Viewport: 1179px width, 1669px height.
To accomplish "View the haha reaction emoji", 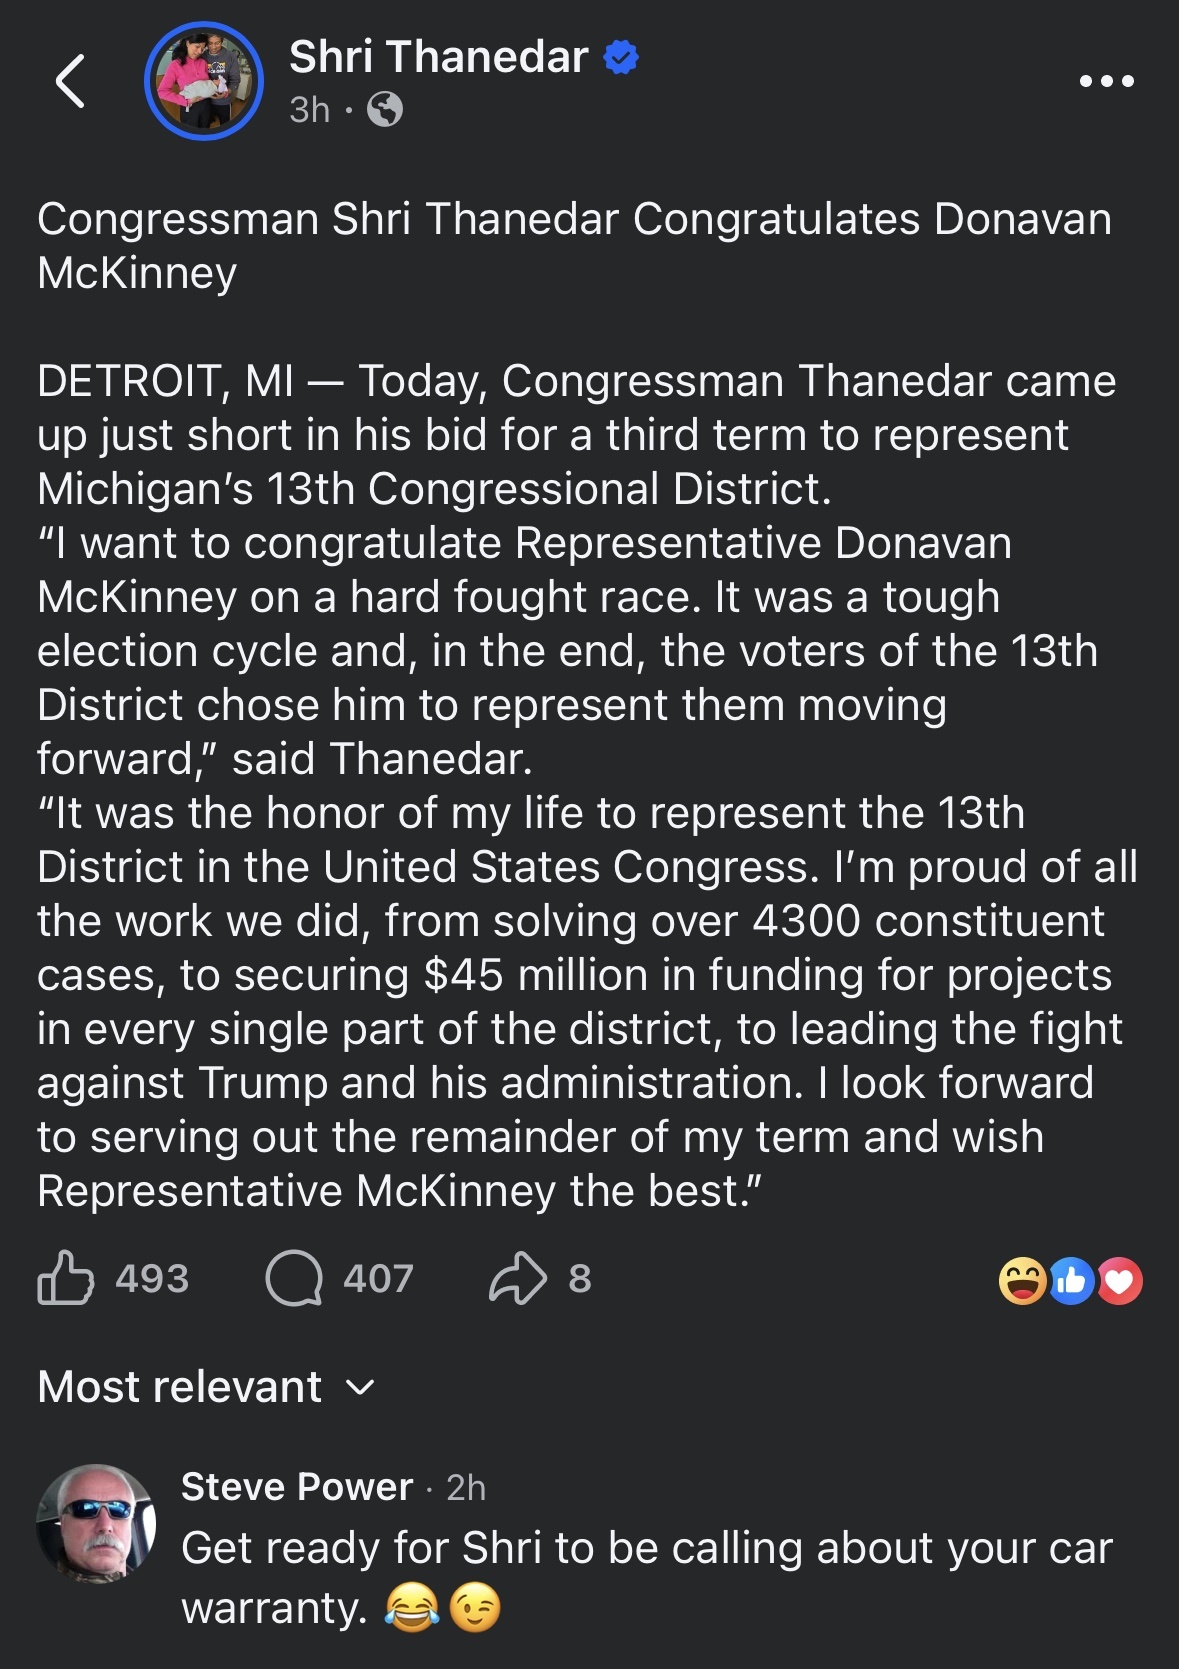I will coord(1023,1281).
